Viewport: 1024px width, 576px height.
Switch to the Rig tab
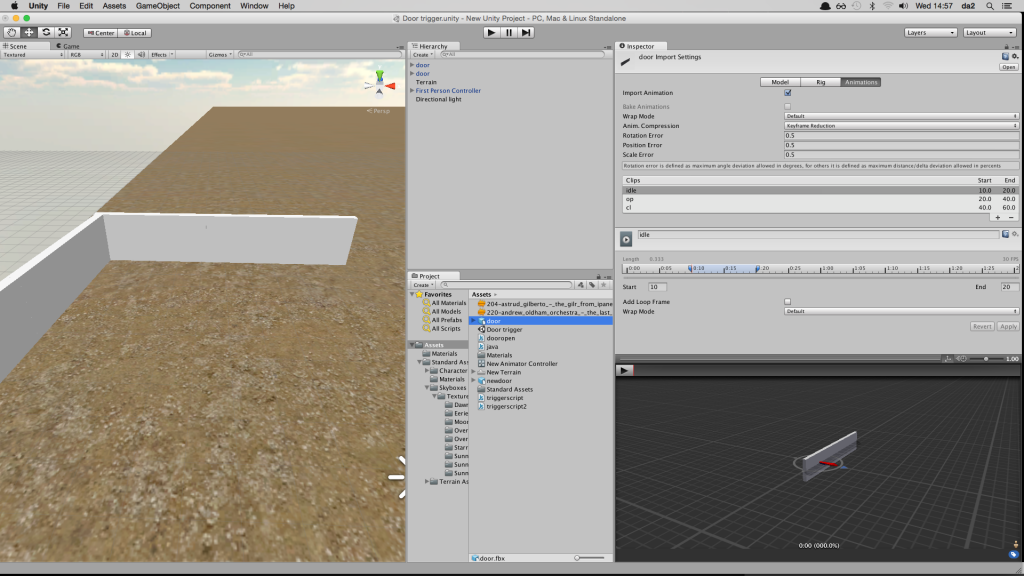point(820,82)
